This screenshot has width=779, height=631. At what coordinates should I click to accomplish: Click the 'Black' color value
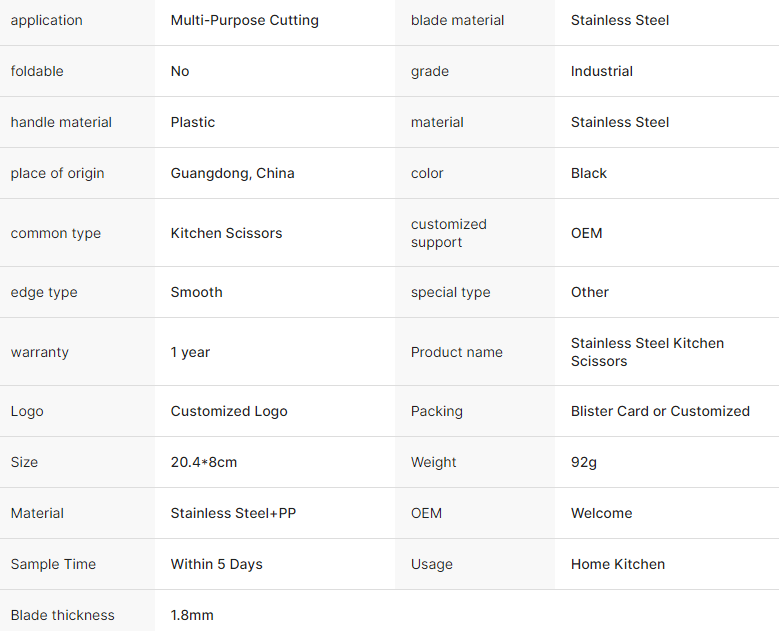click(x=588, y=173)
